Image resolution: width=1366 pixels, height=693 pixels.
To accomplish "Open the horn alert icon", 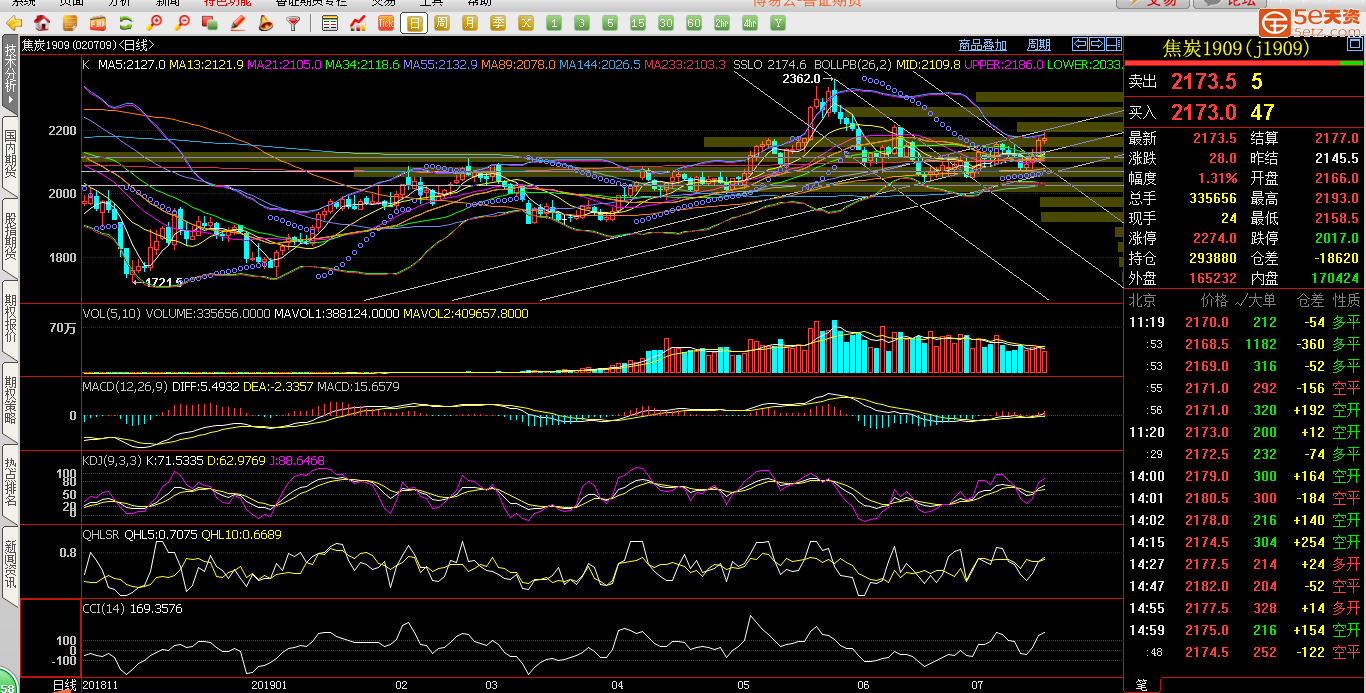I will pos(266,23).
